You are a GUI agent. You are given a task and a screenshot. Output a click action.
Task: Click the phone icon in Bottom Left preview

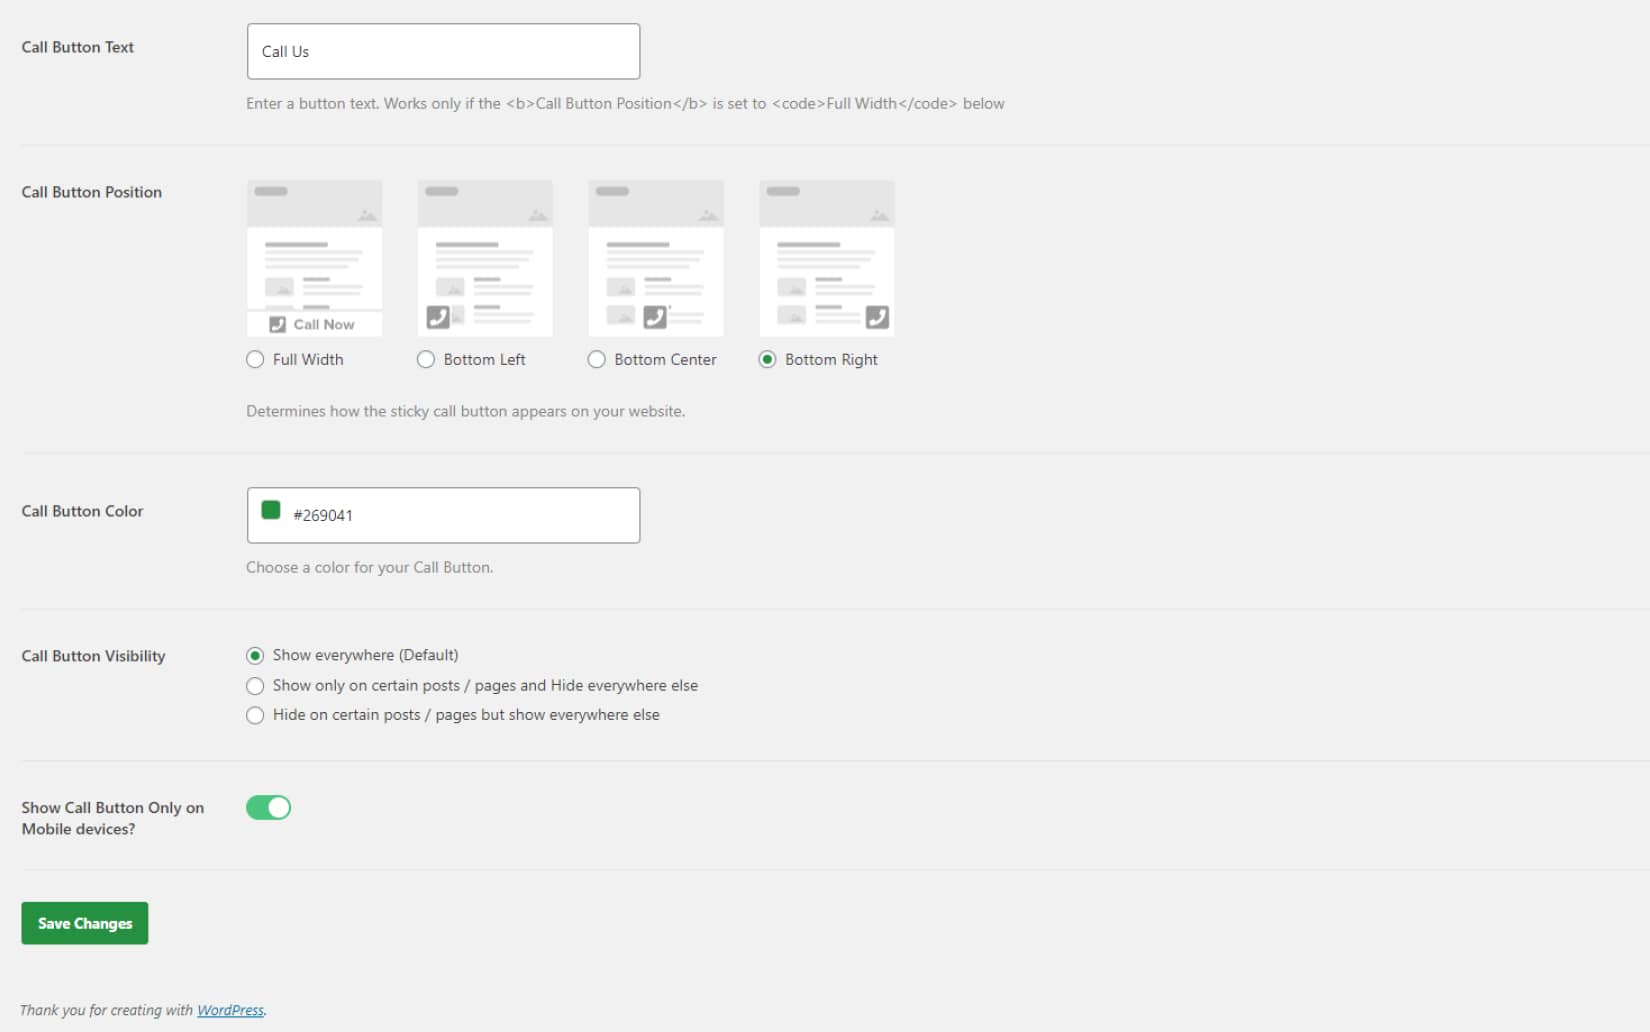pos(438,317)
